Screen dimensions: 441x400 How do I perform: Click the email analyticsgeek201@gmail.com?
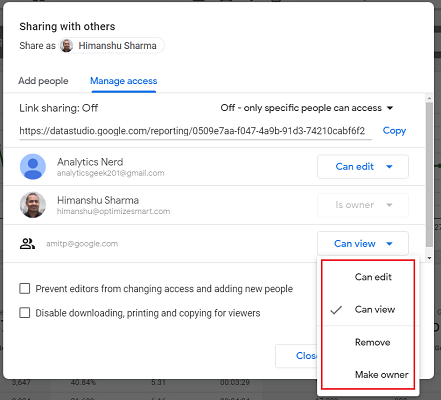[x=110, y=173]
